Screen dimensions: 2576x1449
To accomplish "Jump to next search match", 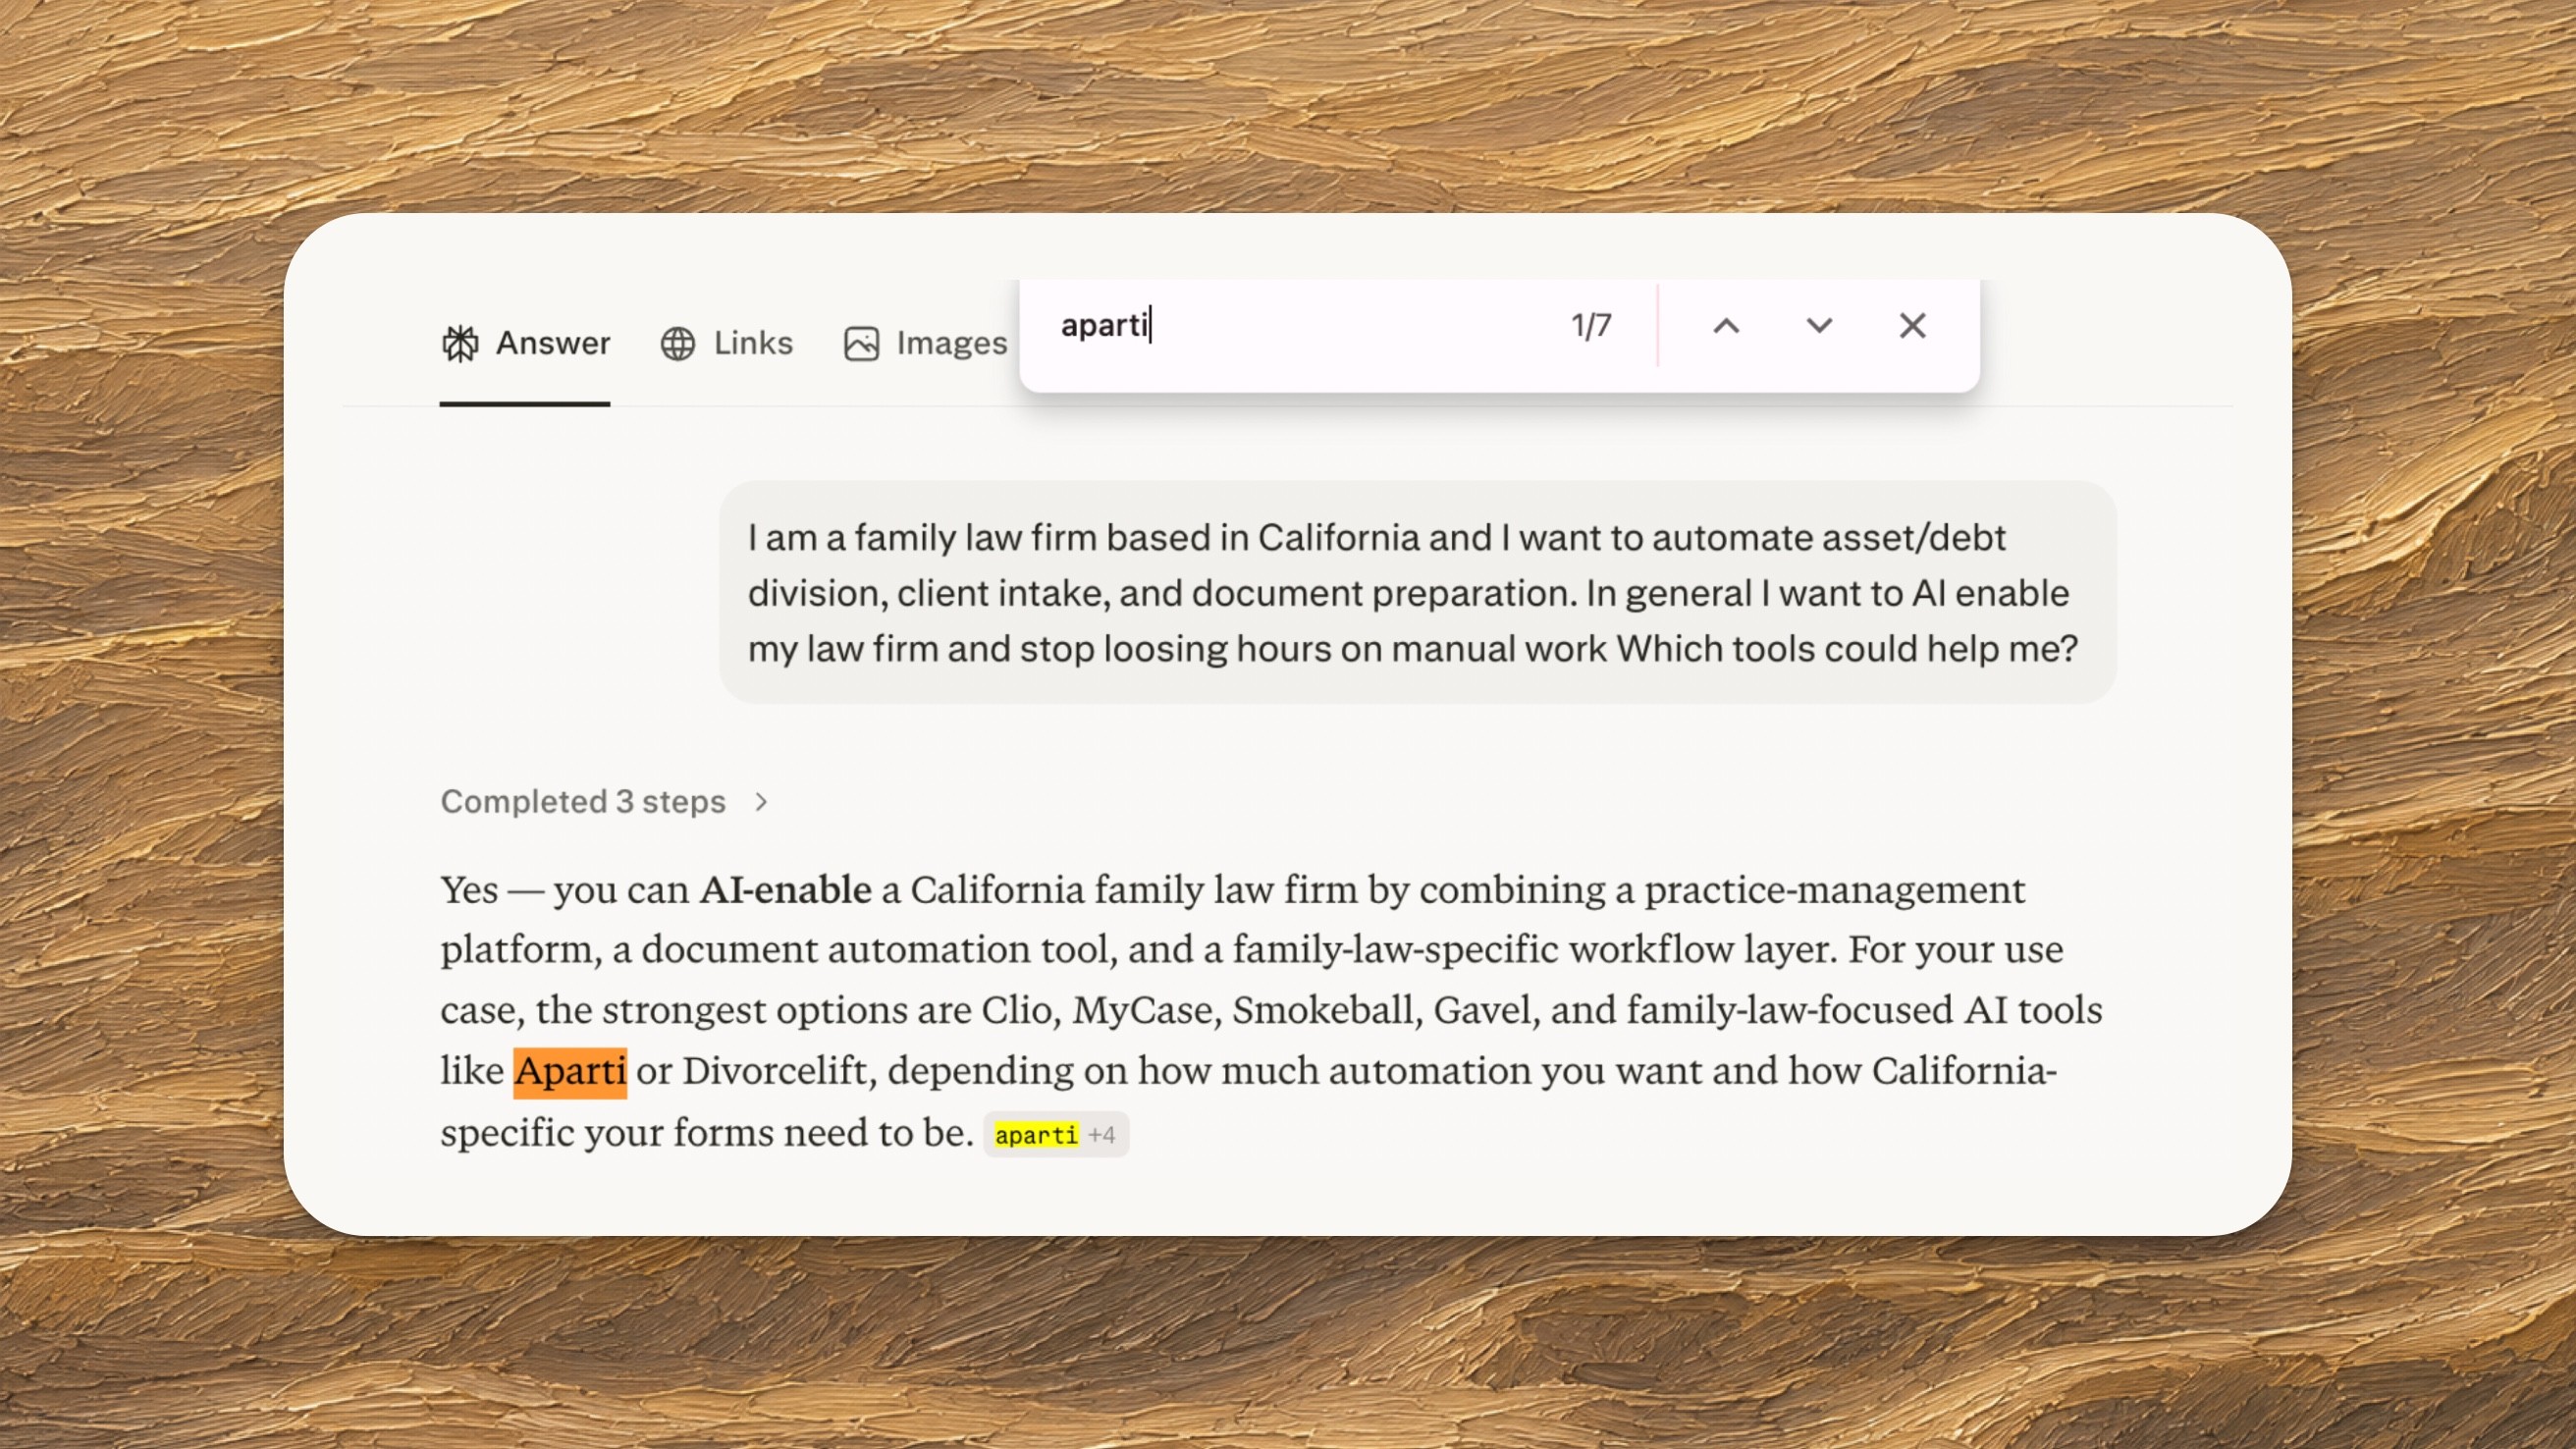I will [1819, 325].
